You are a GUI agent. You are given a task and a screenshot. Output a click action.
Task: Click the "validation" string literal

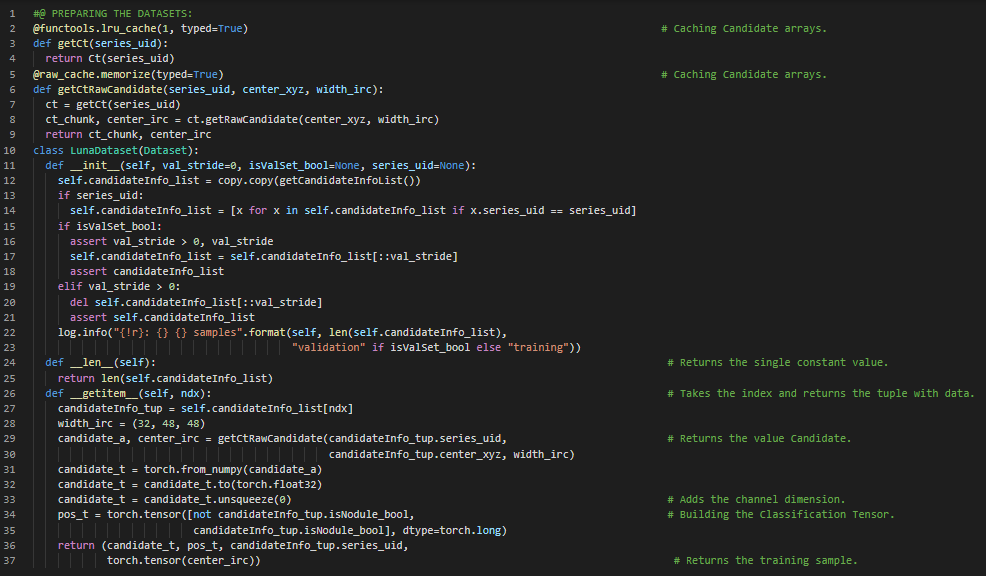coord(328,347)
